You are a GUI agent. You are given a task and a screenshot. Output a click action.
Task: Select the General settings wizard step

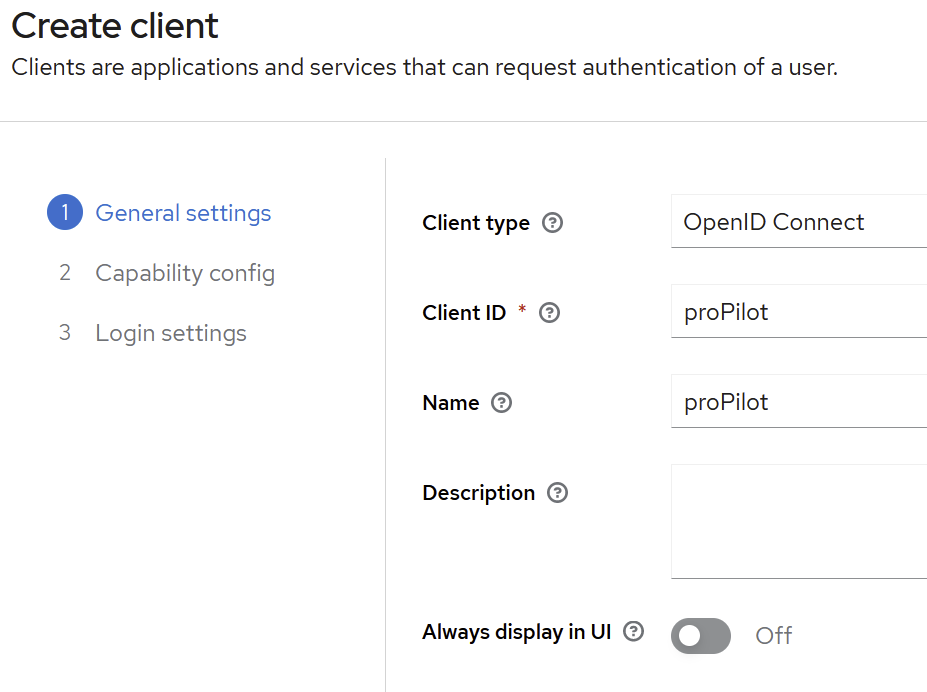[x=183, y=213]
